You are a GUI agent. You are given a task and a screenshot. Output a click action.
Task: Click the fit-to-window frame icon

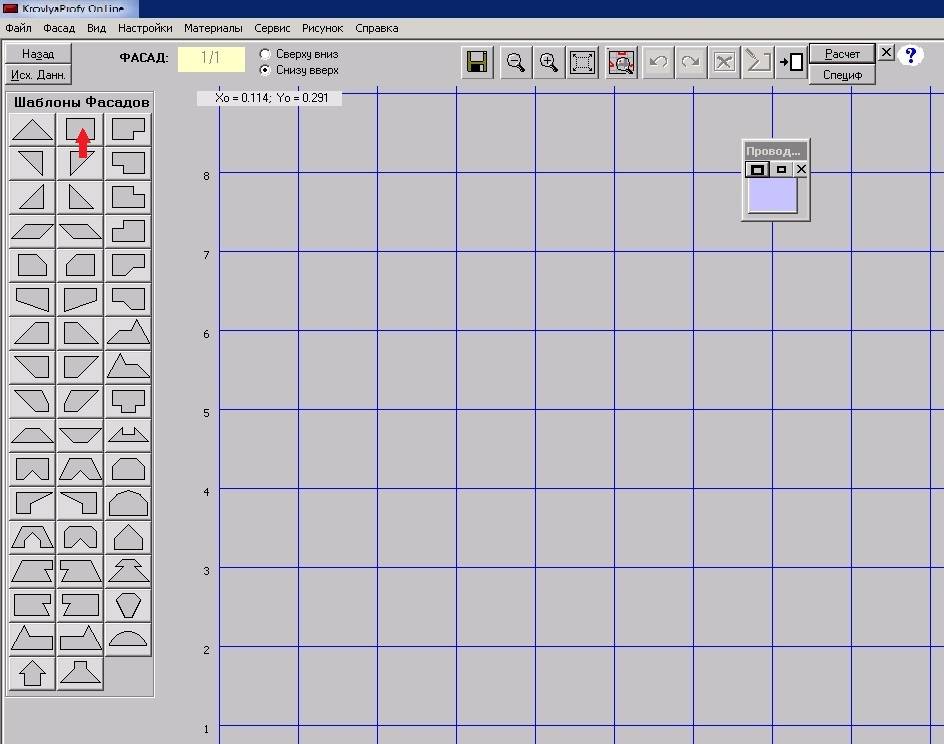click(x=582, y=63)
